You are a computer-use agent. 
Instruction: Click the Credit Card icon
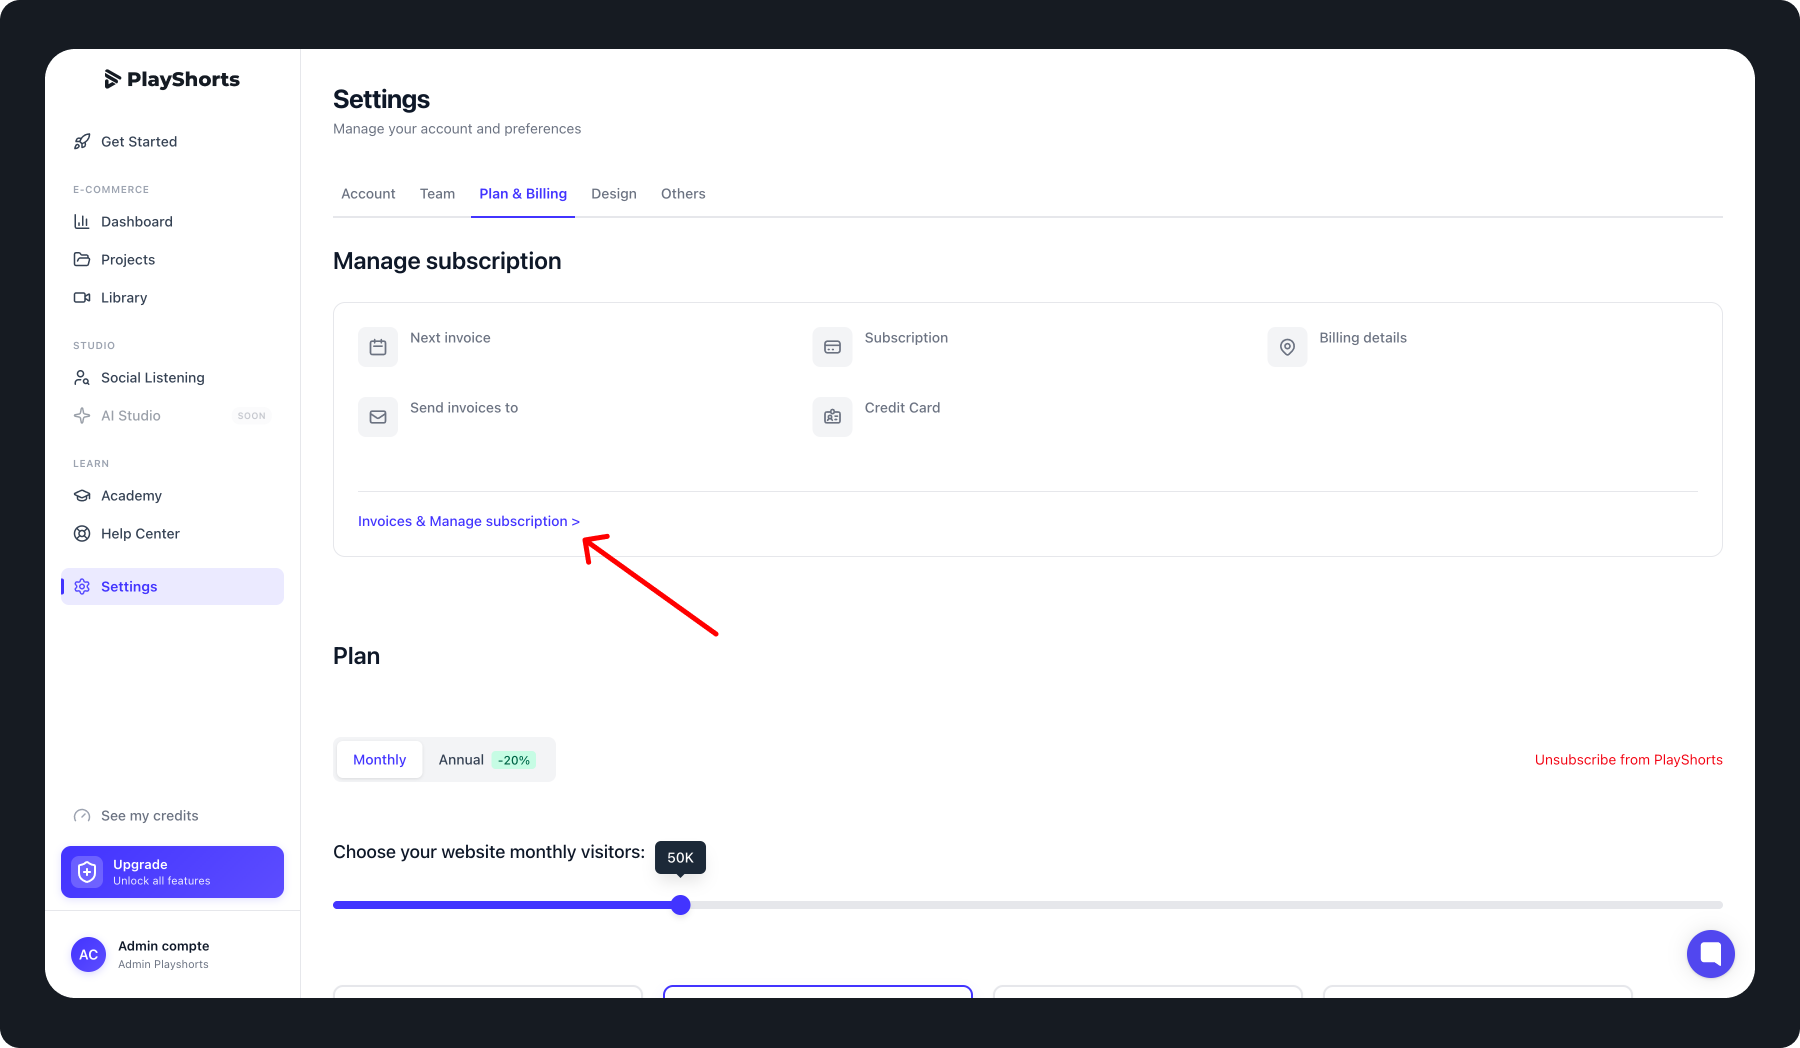click(832, 417)
